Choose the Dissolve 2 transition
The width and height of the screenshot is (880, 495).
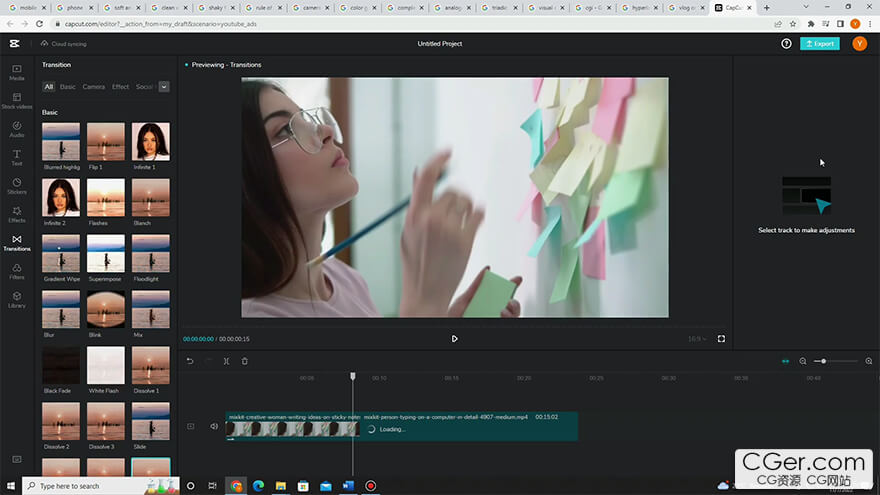[x=61, y=421]
